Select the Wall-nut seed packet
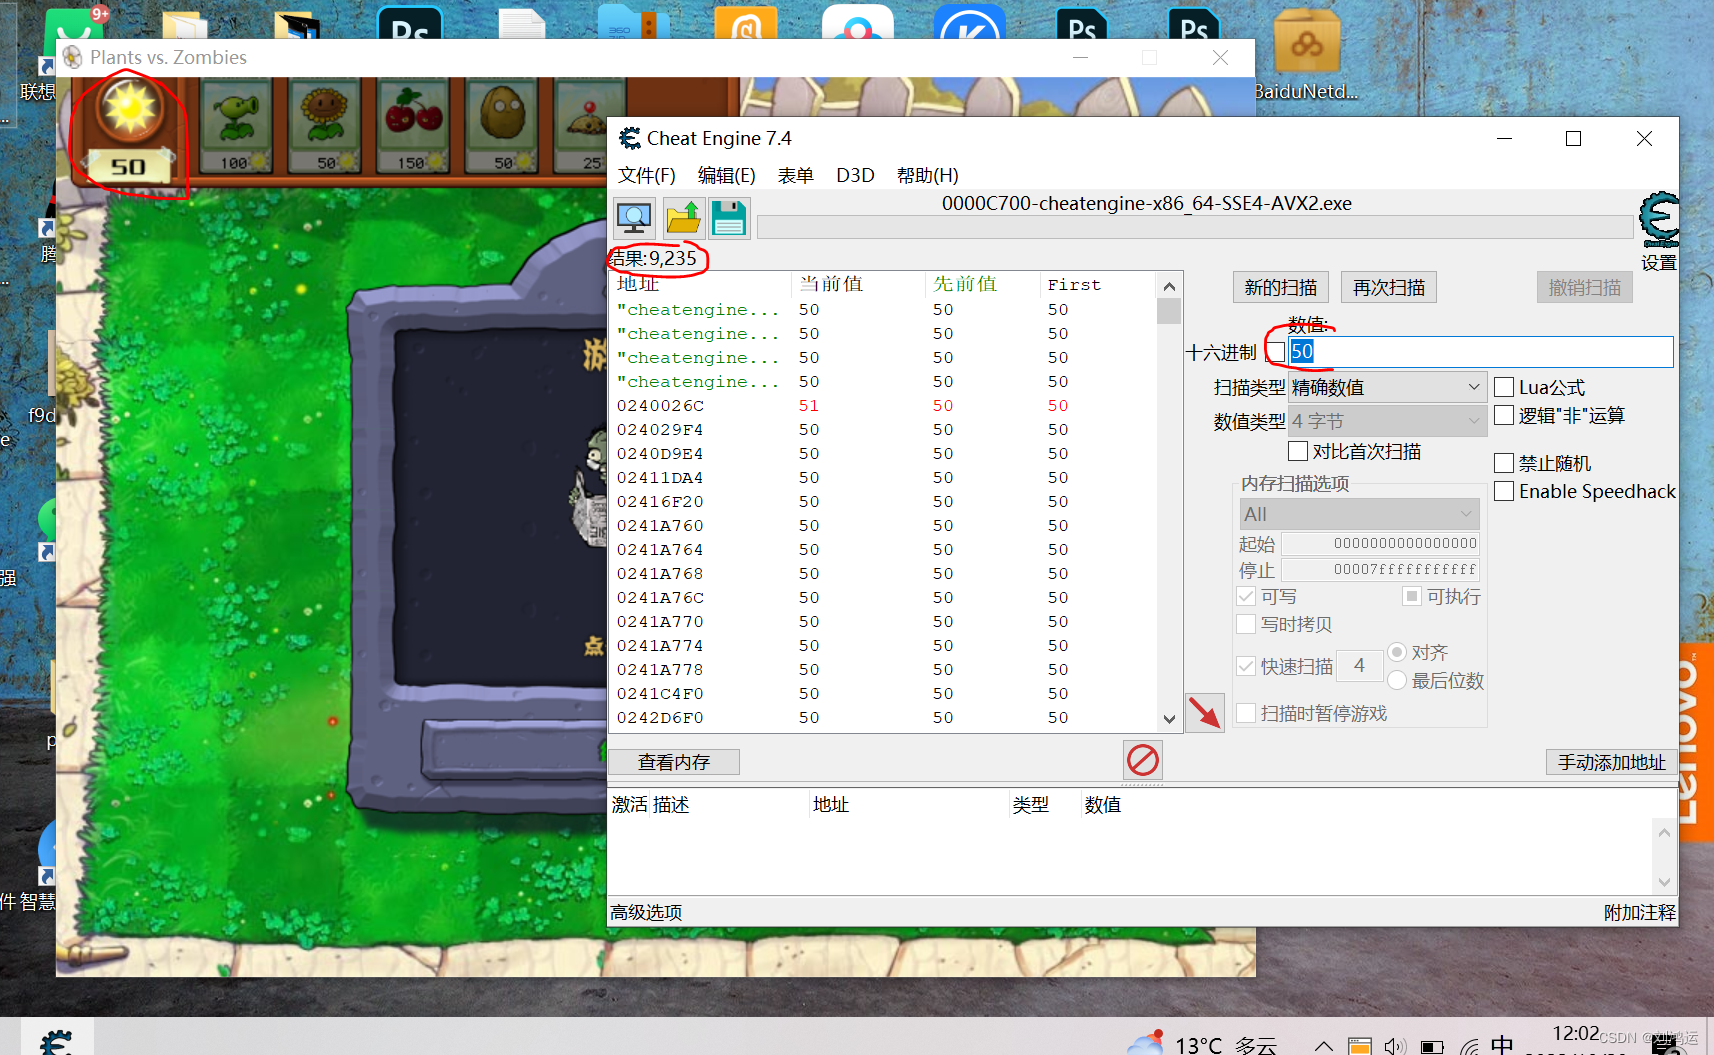The width and height of the screenshot is (1714, 1055). point(502,125)
